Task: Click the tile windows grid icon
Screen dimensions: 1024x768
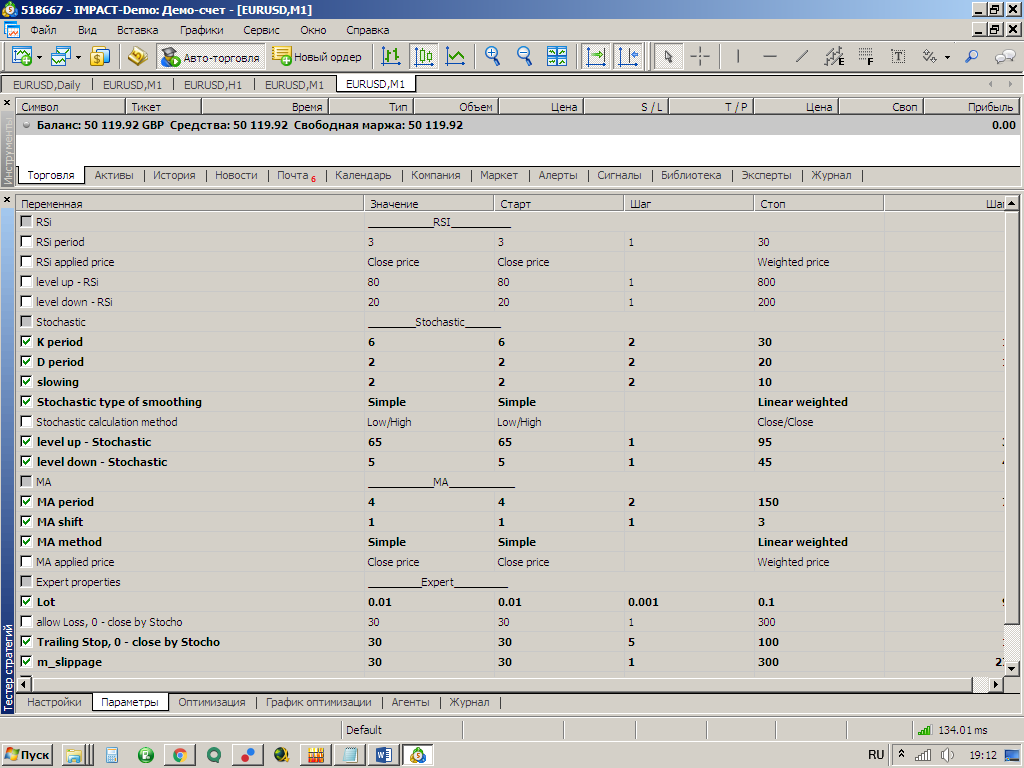Action: 557,57
